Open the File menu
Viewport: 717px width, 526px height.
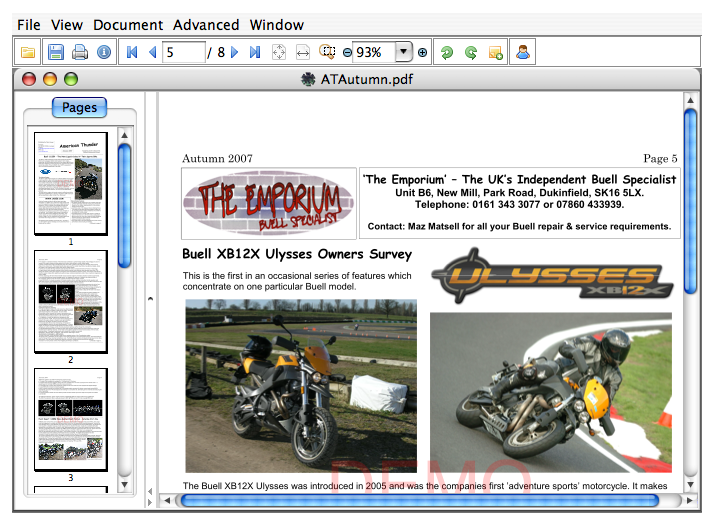pos(29,25)
